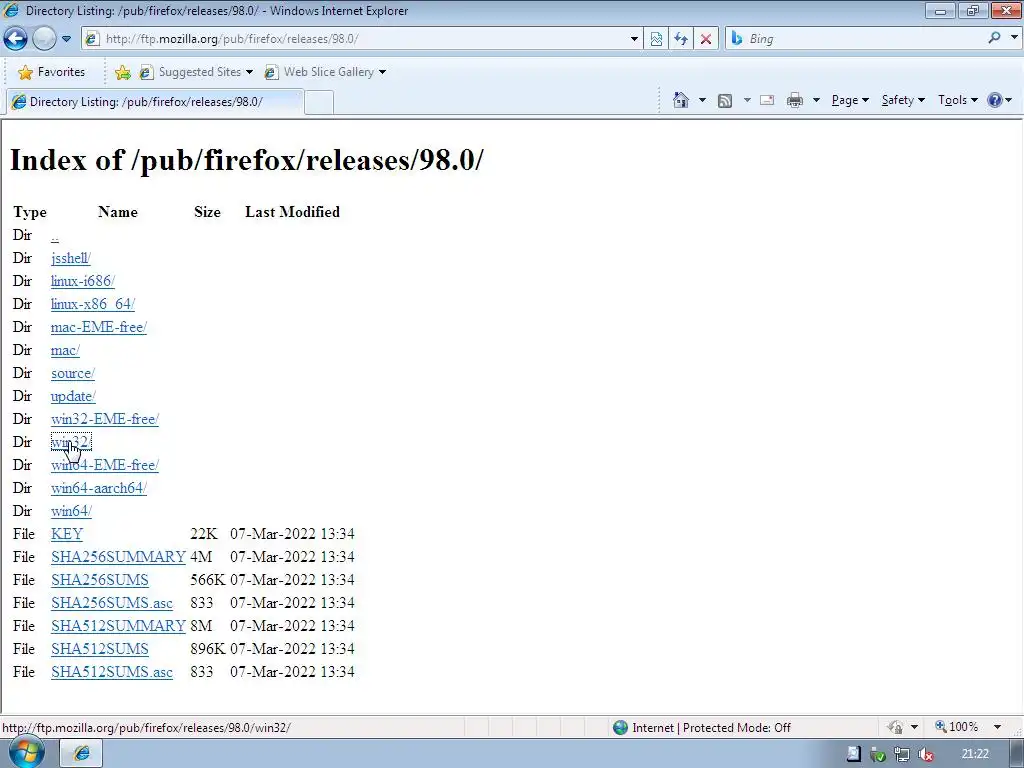
Task: Open the Windows Start orb
Action: [x=25, y=753]
